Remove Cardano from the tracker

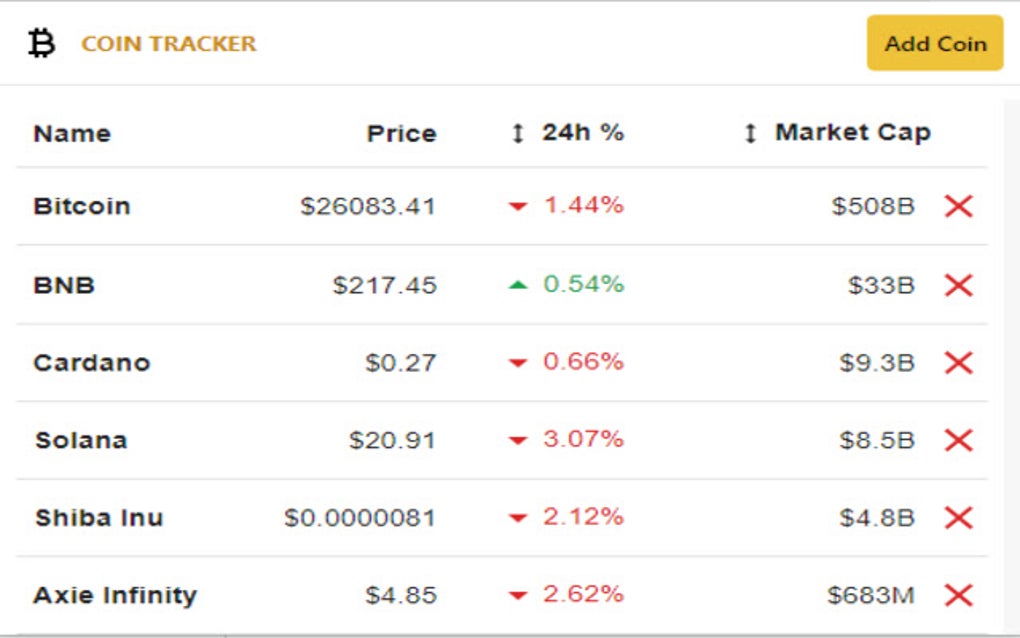958,362
